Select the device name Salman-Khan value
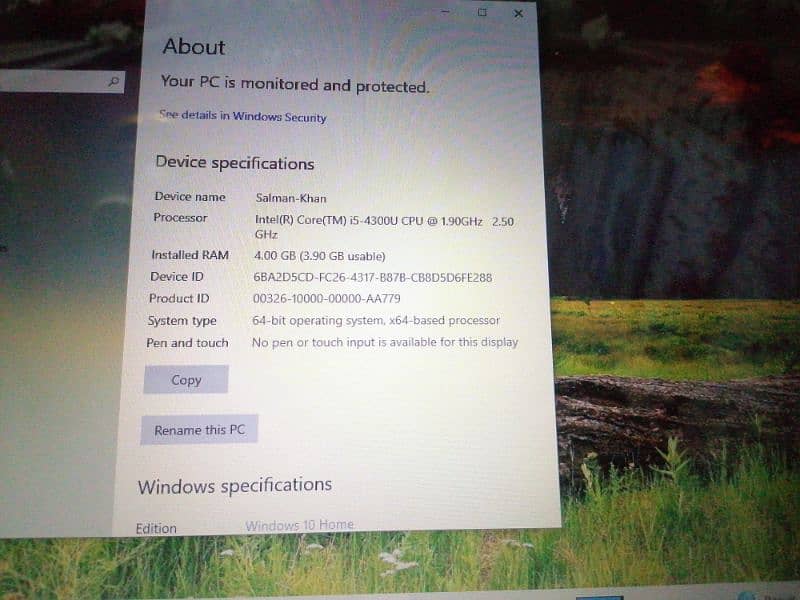 [291, 198]
